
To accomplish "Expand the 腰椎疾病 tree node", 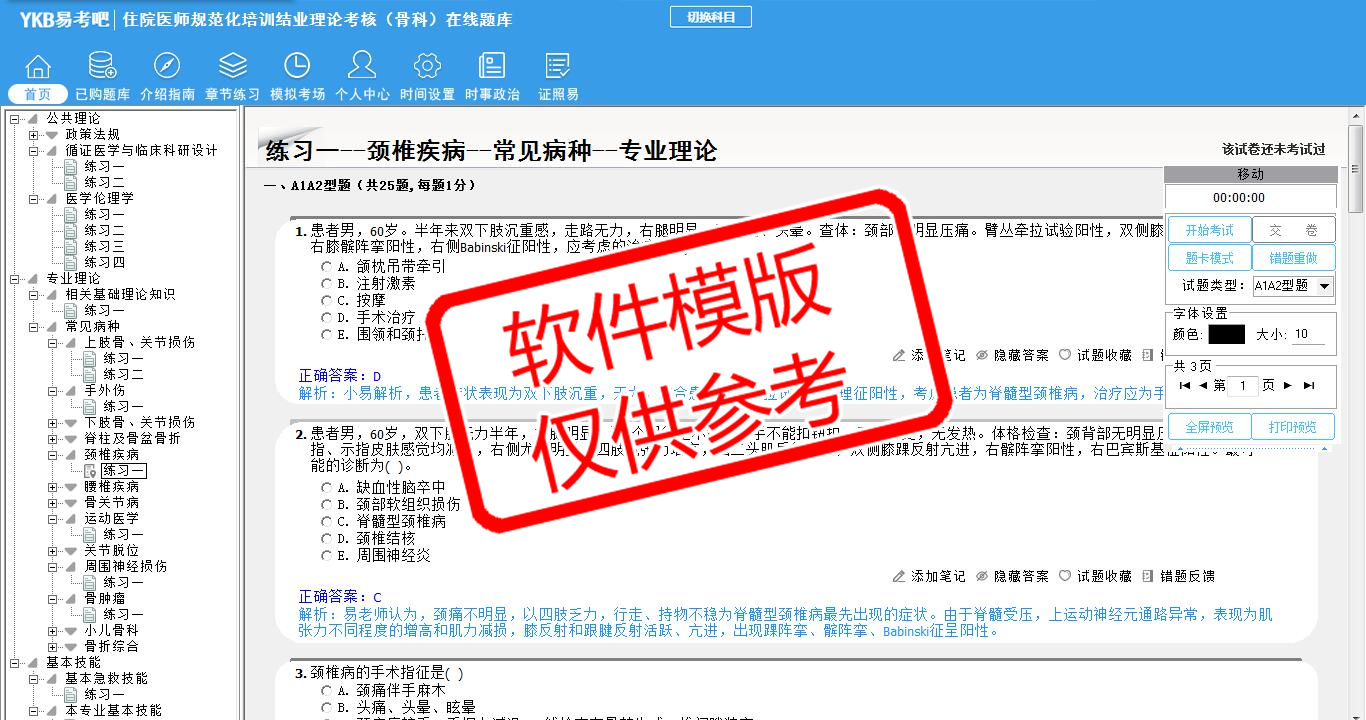I will click(x=53, y=487).
